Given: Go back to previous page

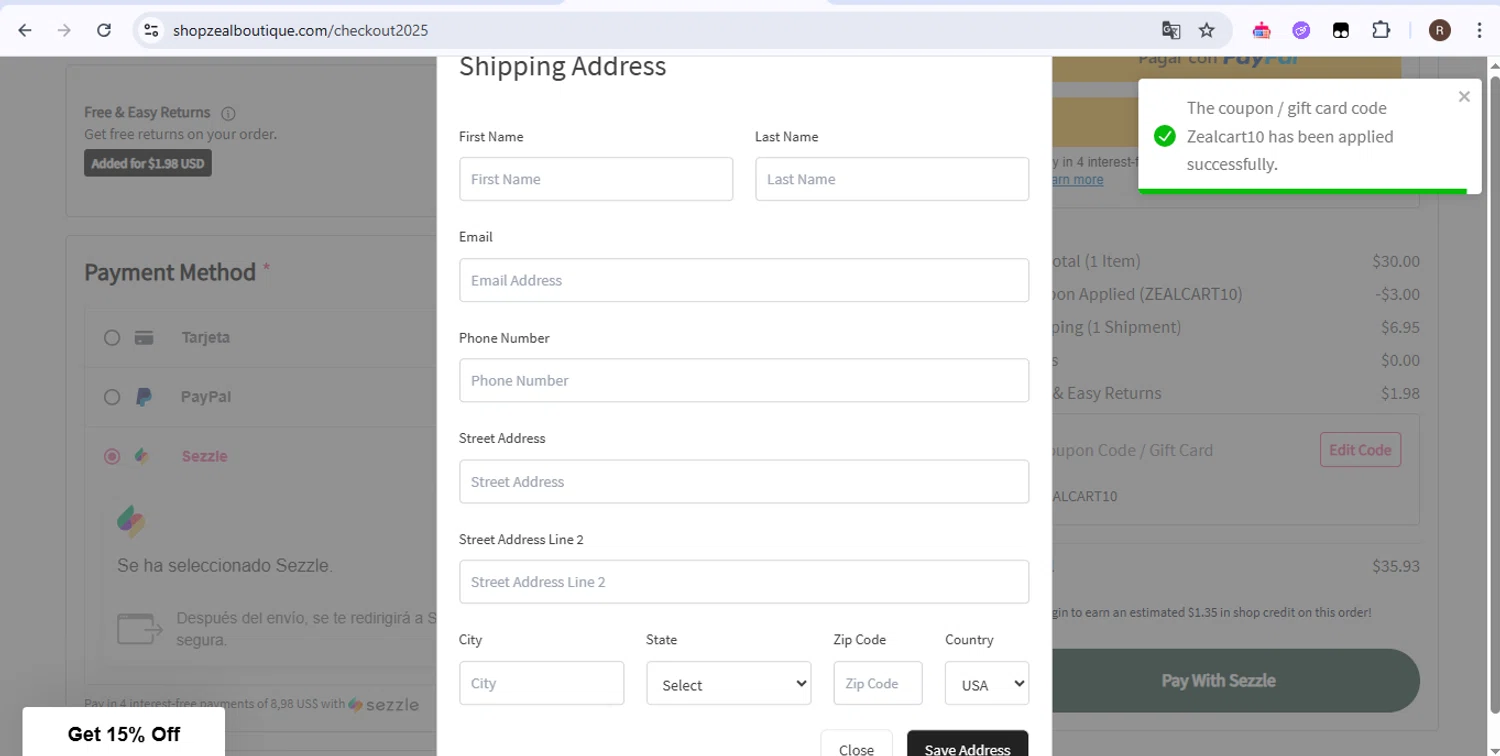Looking at the screenshot, I should (25, 30).
